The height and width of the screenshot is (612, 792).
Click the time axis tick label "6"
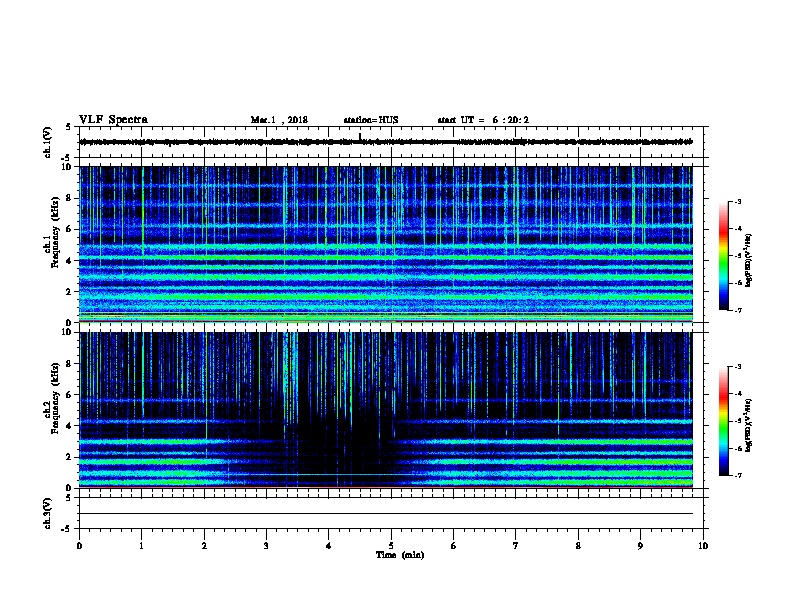pos(454,546)
